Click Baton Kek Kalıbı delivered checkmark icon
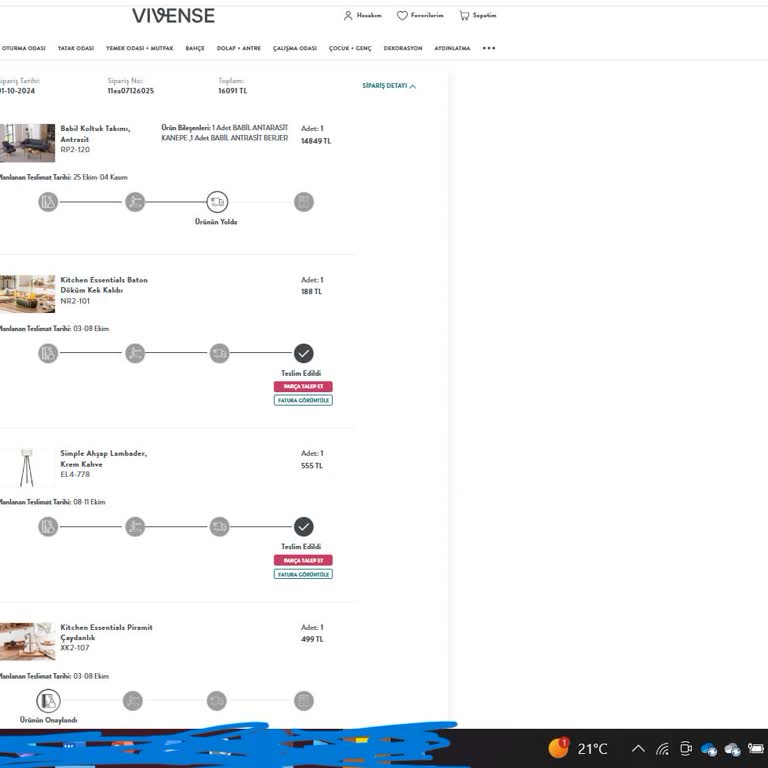Screen dimensions: 768x768 304,353
